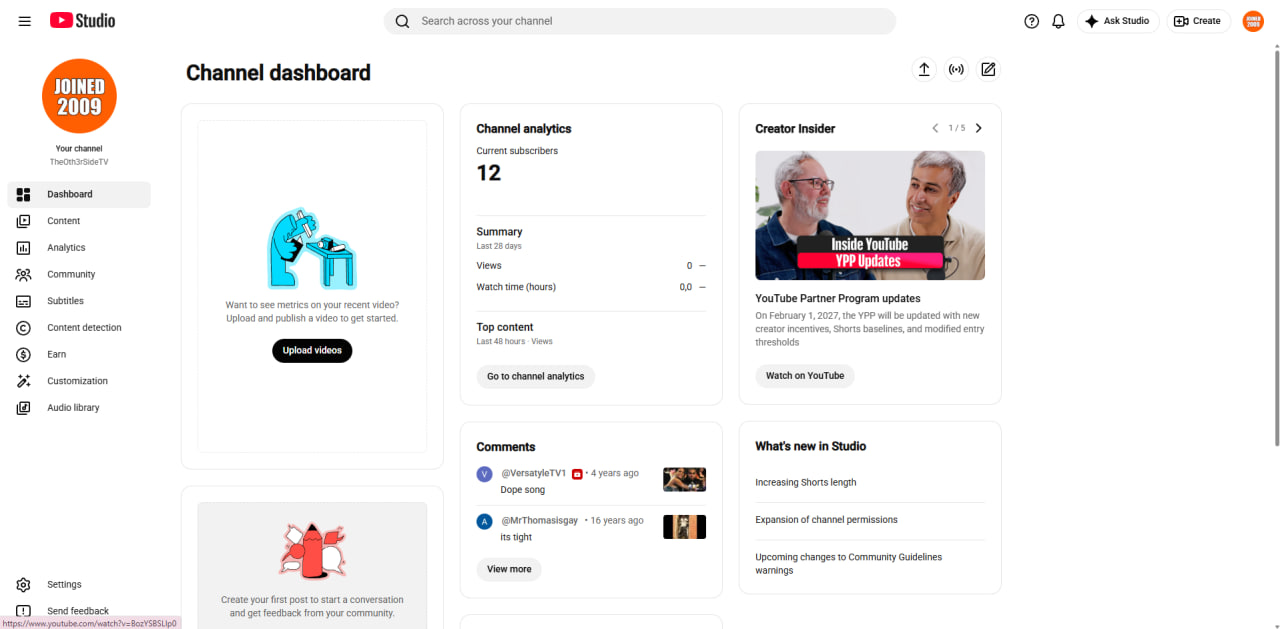Image resolution: width=1280 pixels, height=629 pixels.
Task: Open the Inside YouTube YPP Updates thumbnail
Action: 870,215
